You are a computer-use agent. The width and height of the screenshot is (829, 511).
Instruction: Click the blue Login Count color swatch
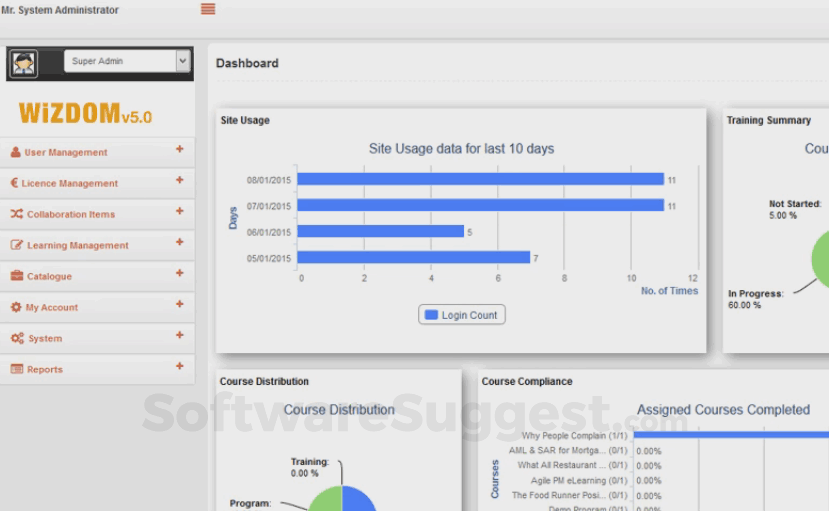point(431,314)
